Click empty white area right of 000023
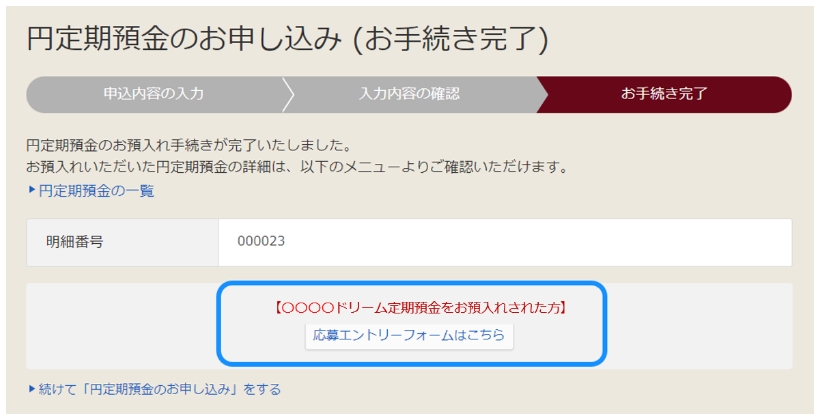This screenshot has width=820, height=420. [539, 243]
